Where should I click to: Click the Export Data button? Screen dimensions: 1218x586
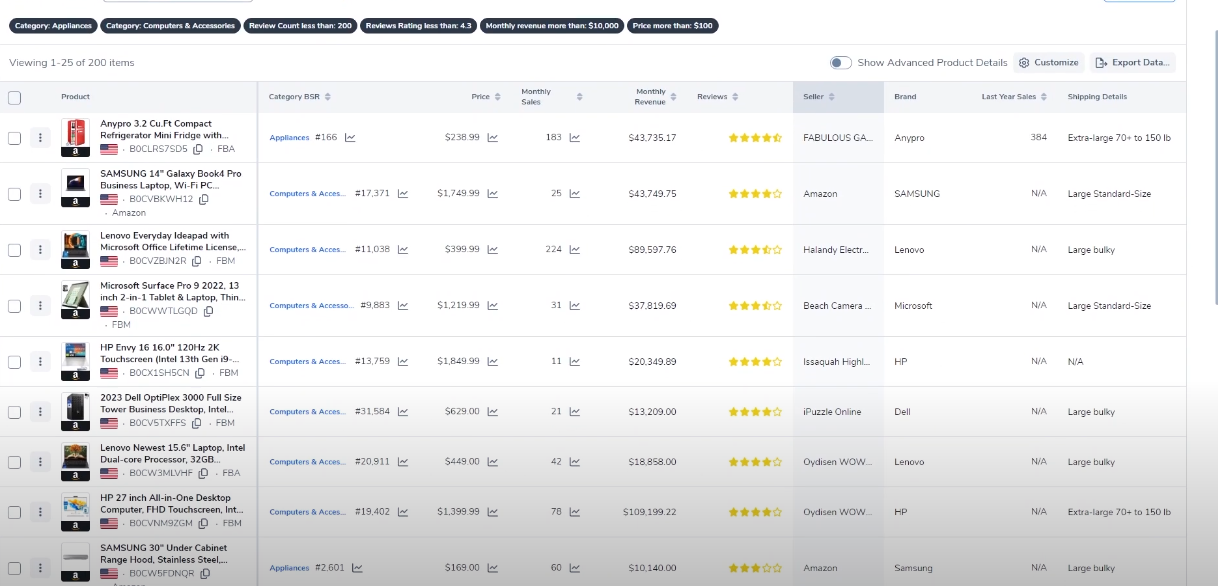1133,63
